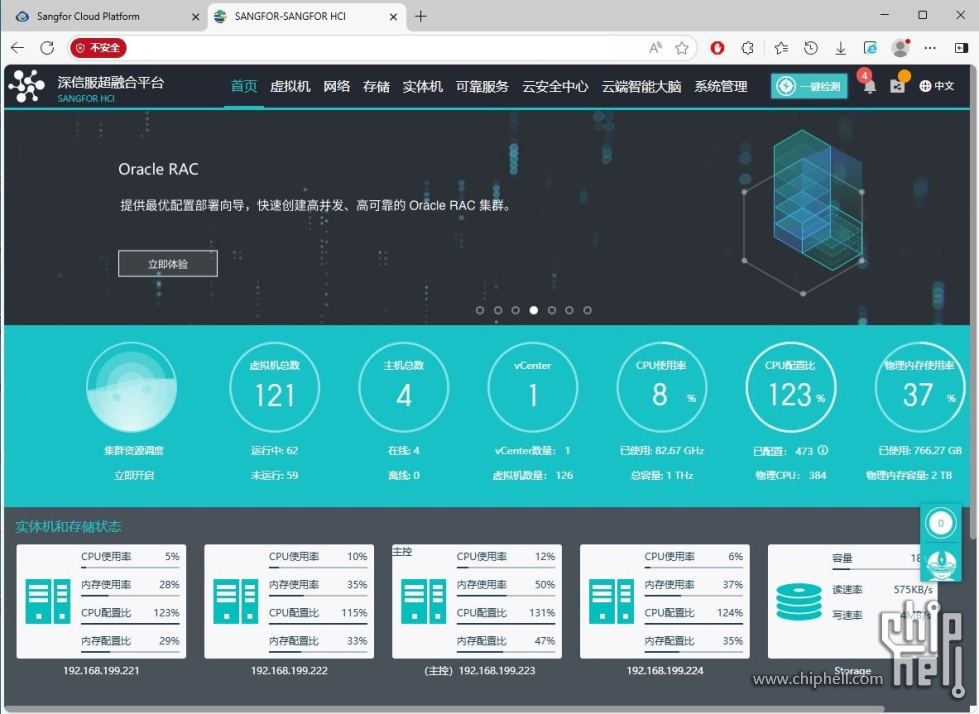Screen dimensions: 979x714
Task: Click the server icon for 192.168.199.221
Action: (x=47, y=602)
